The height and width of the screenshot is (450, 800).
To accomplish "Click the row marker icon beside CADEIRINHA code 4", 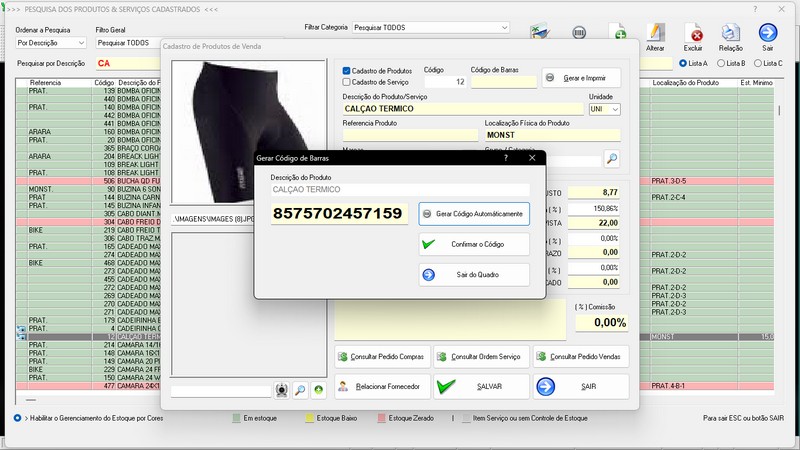I will point(21,329).
